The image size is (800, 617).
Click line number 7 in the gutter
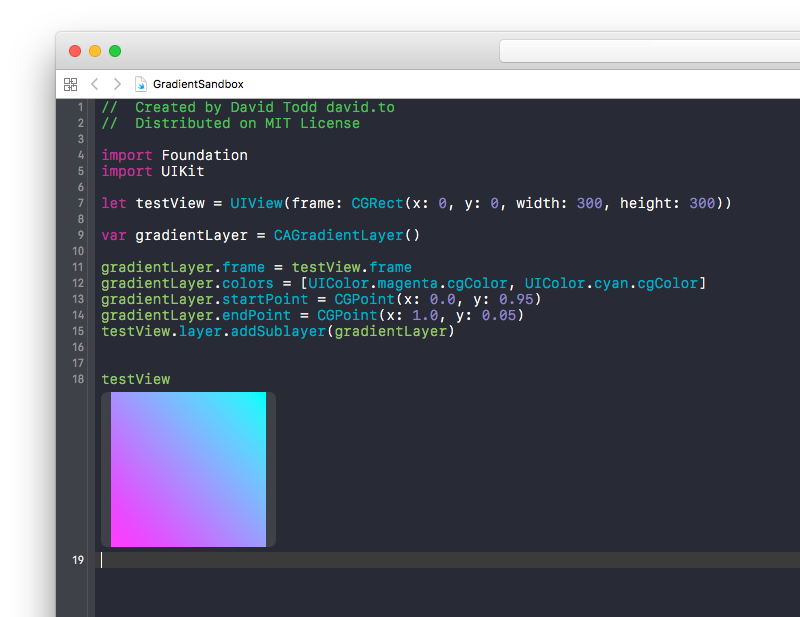pos(80,203)
